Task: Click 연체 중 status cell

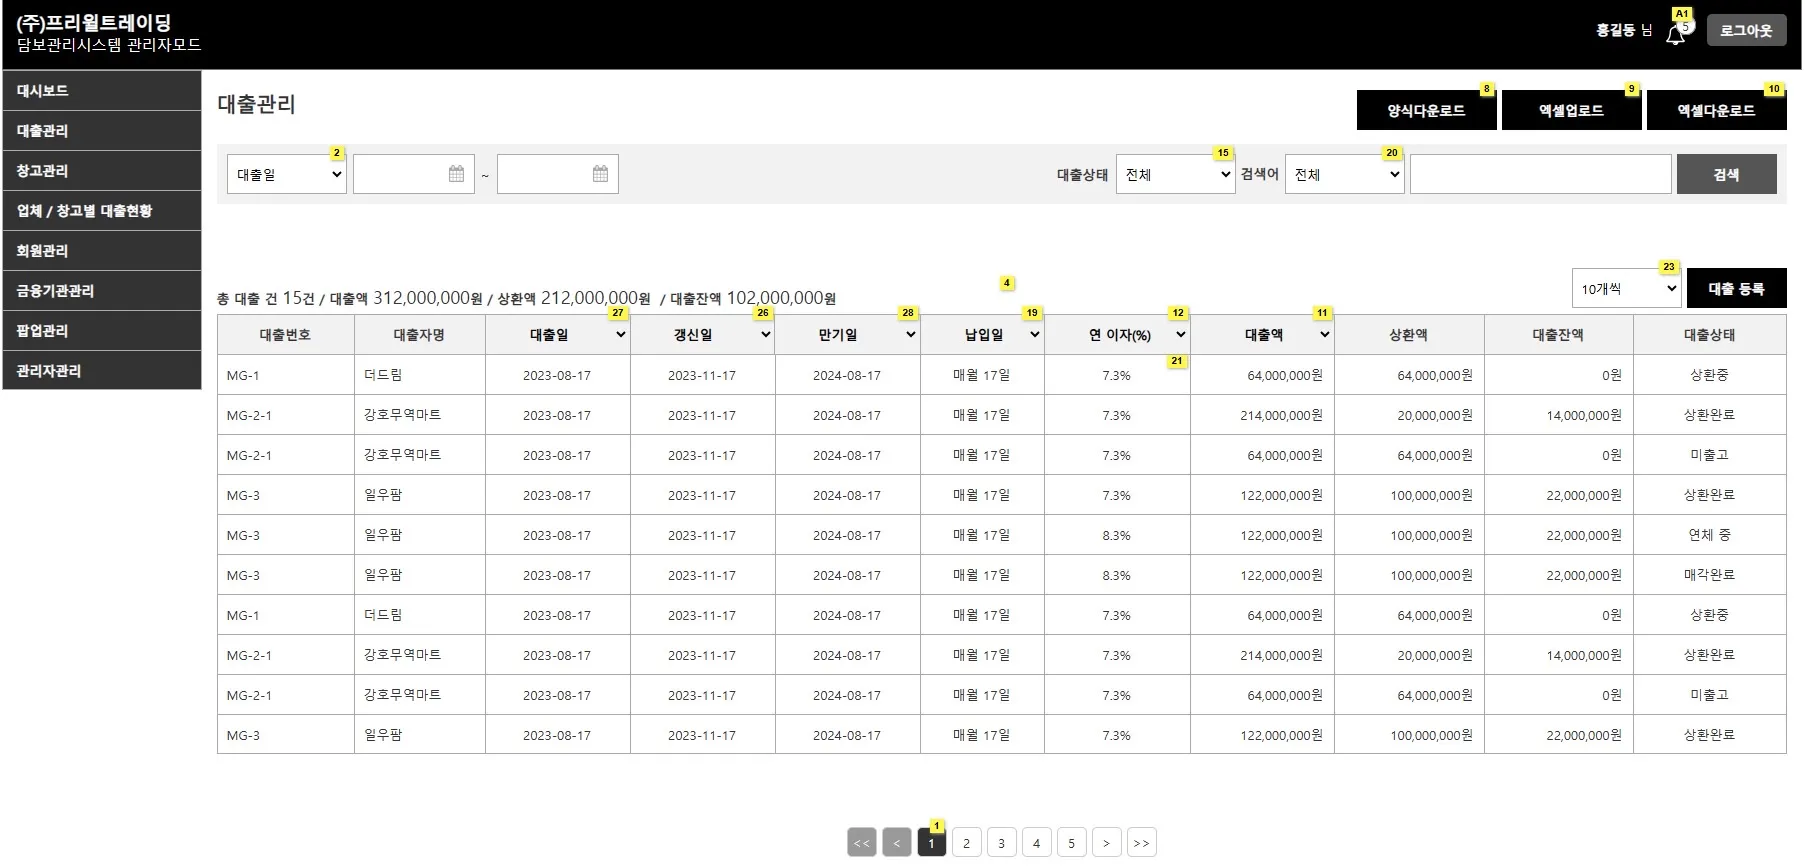Action: coord(1709,535)
